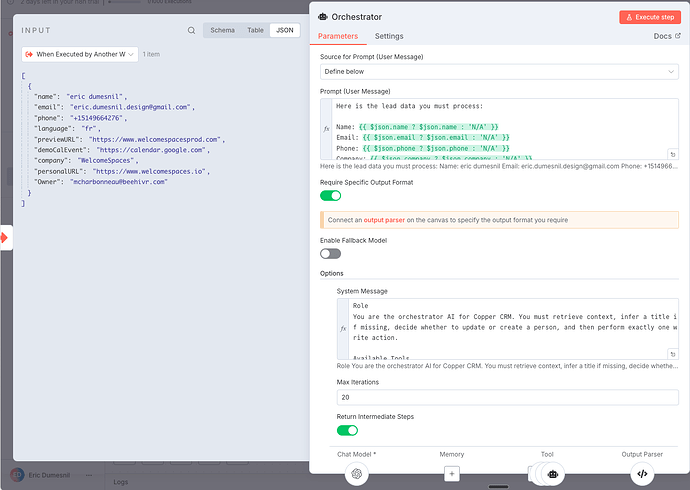Open the three-dot menu beside Eric Dumesnil

(89, 475)
